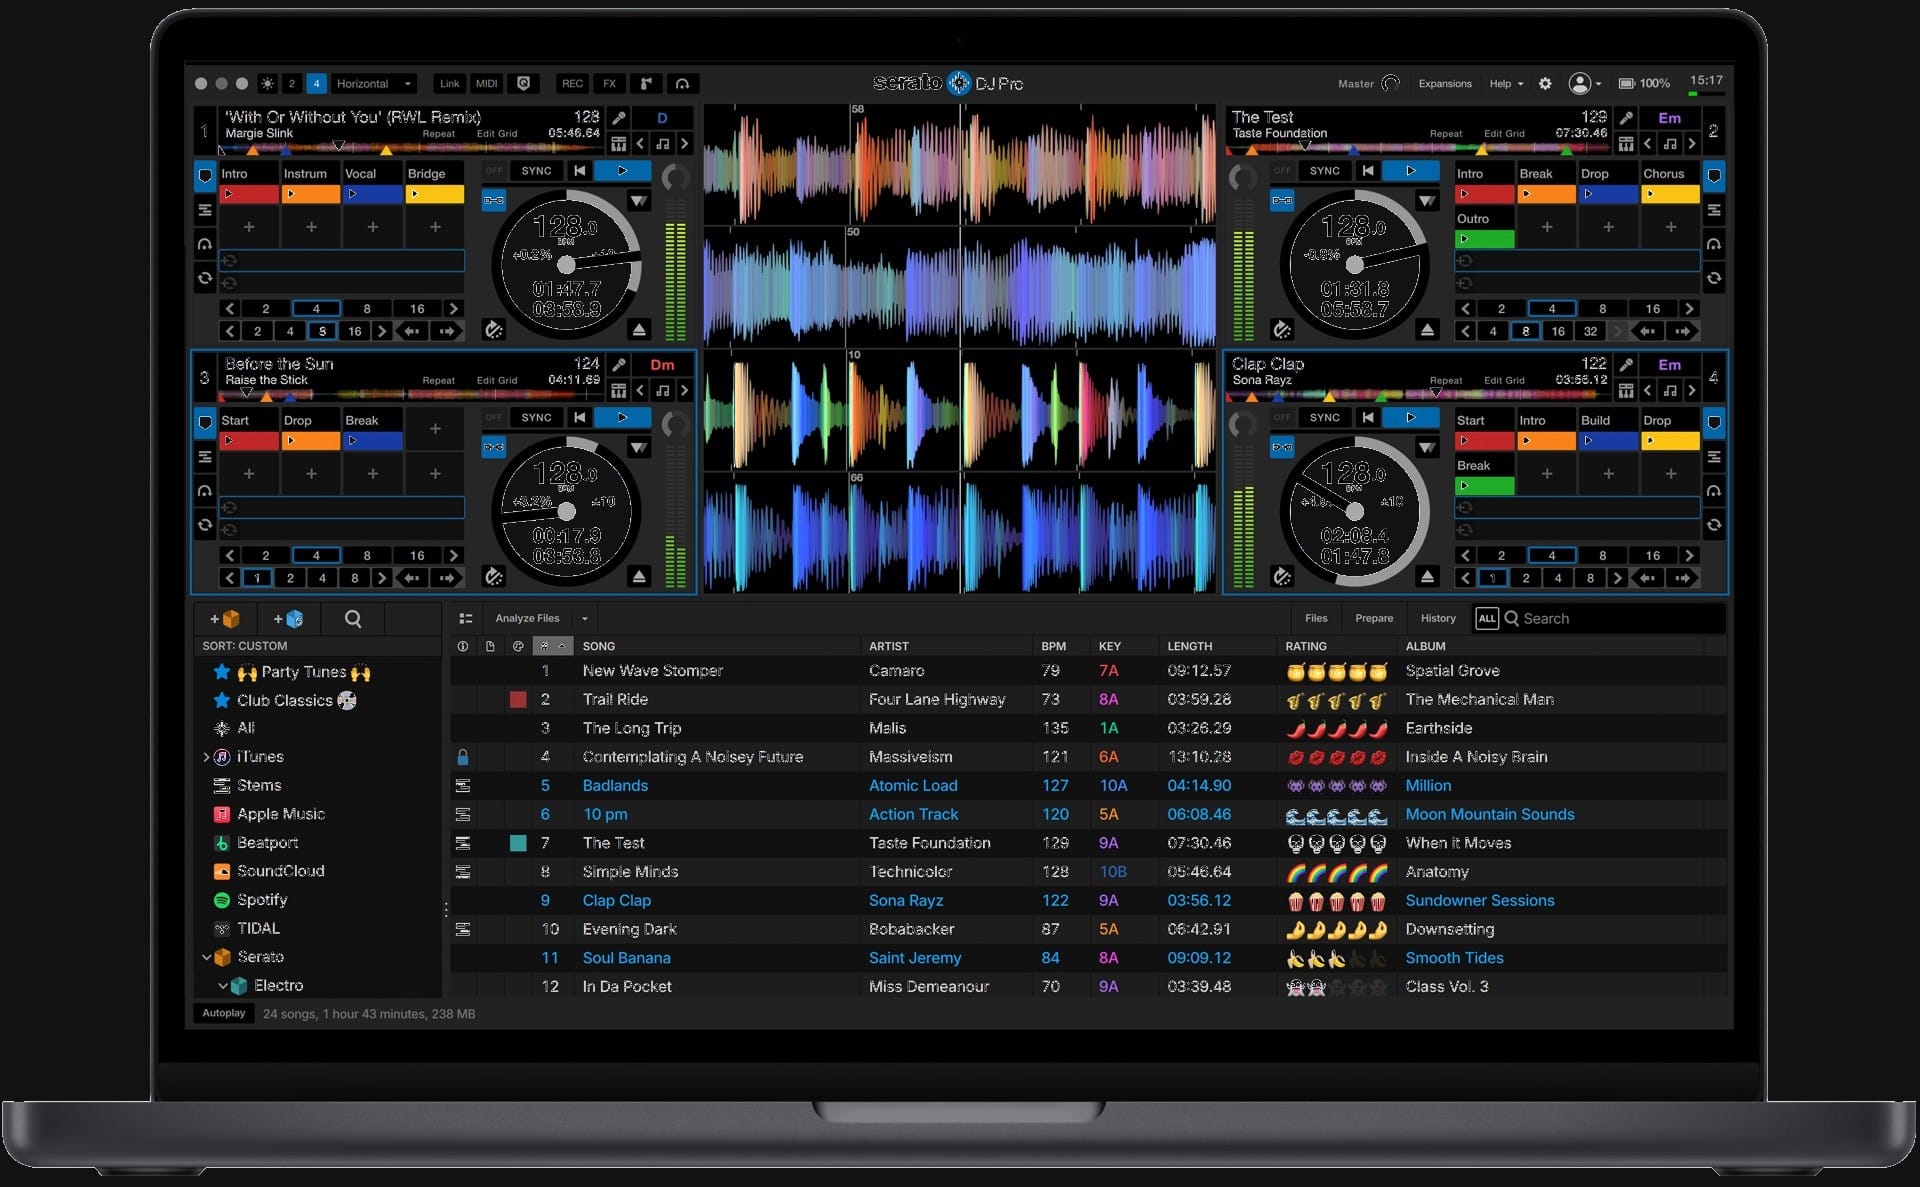
Task: Click deck 2 microphone icon
Action: pos(1626,118)
